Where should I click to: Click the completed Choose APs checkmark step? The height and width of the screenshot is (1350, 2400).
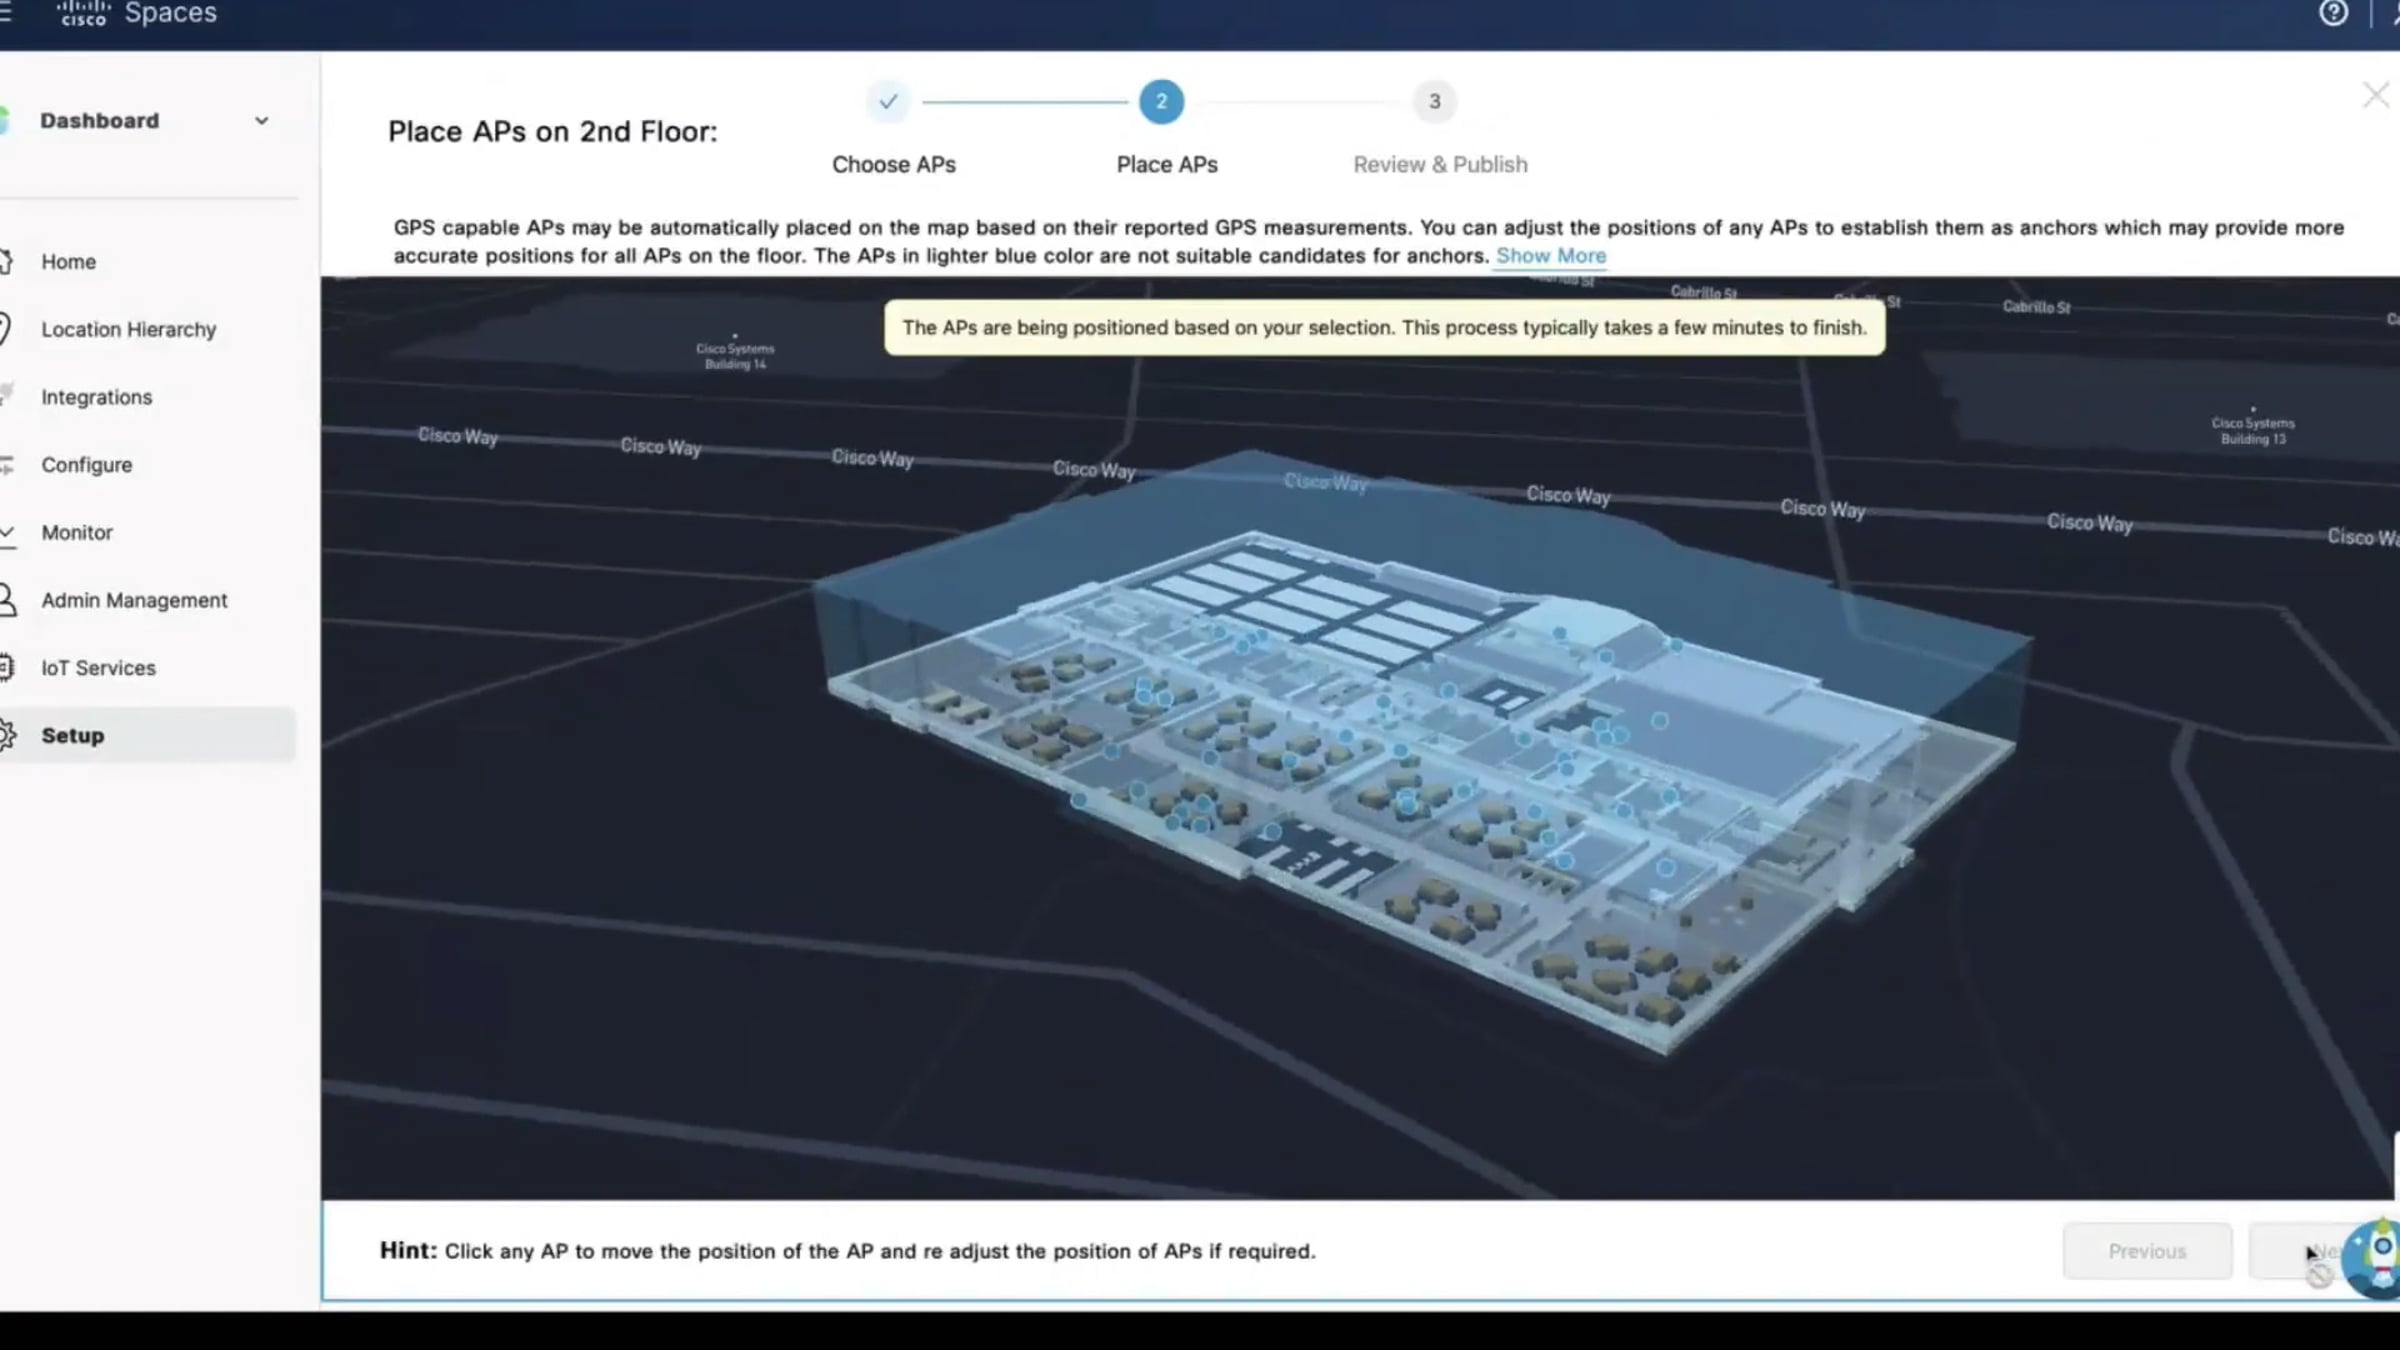coord(888,101)
